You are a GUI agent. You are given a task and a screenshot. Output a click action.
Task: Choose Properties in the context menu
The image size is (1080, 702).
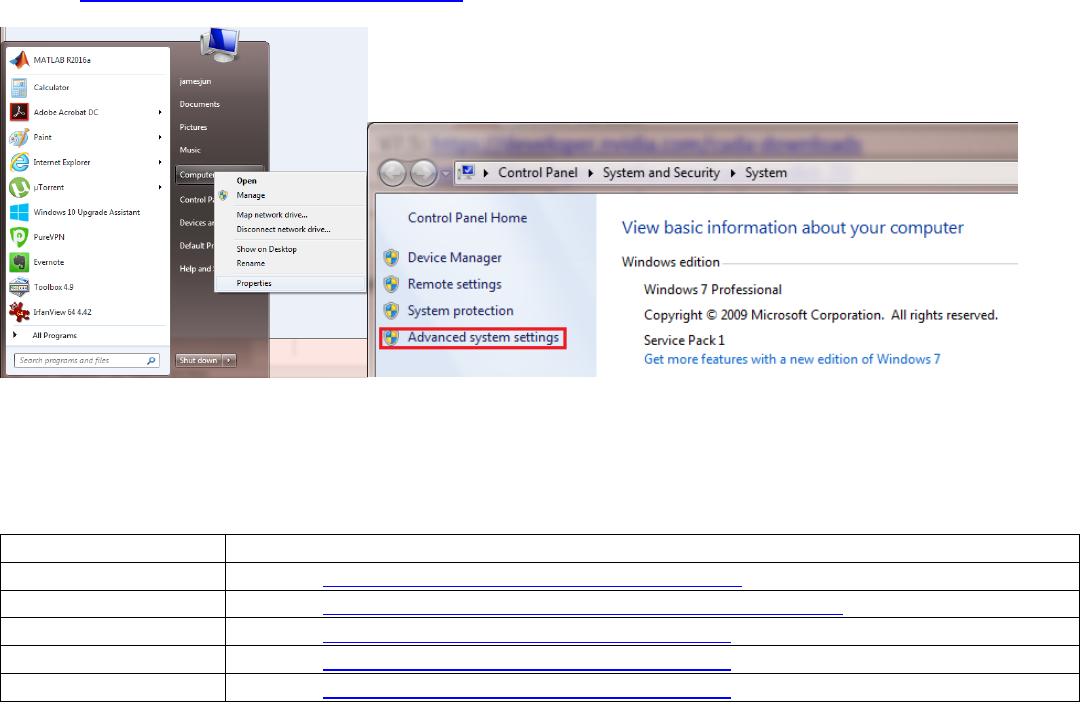[x=289, y=284]
